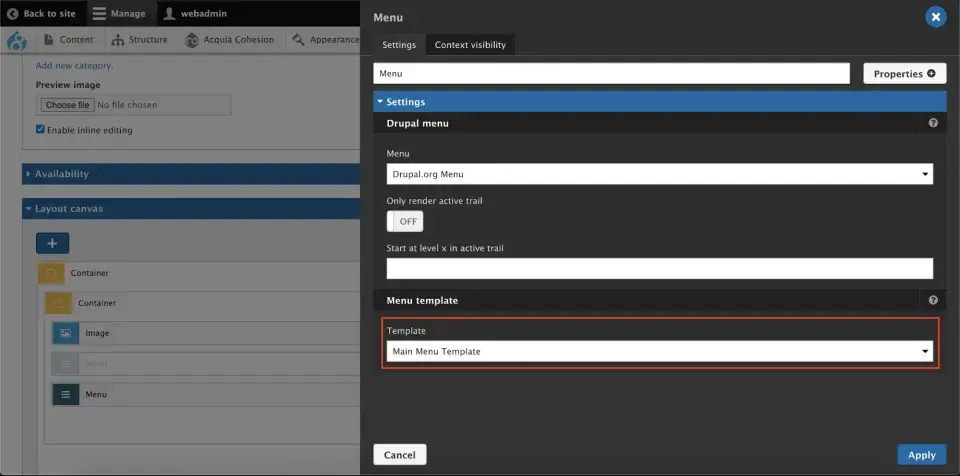This screenshot has width=960, height=476.
Task: Click the Cancel button
Action: tap(400, 455)
